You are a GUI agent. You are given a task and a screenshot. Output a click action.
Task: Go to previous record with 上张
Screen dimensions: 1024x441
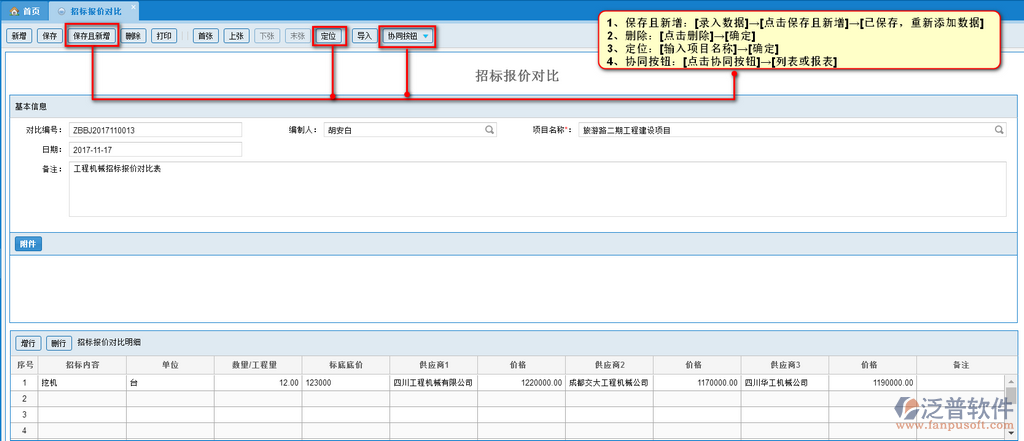[x=236, y=36]
